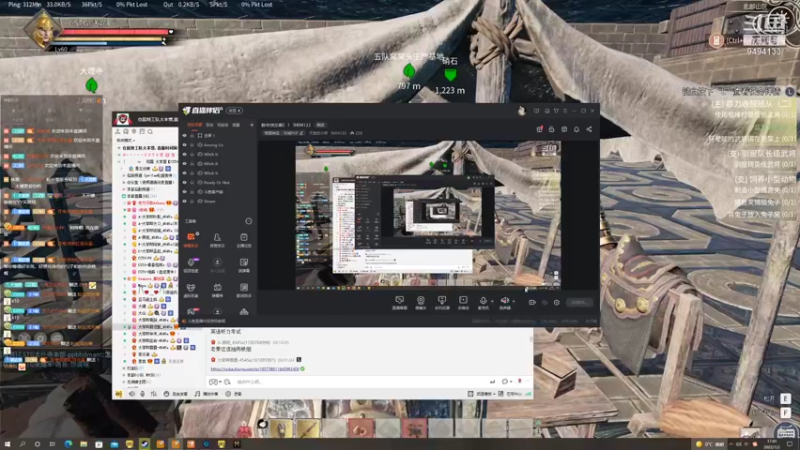
Task: Open the share icon at streaming window top right
Action: point(589,130)
